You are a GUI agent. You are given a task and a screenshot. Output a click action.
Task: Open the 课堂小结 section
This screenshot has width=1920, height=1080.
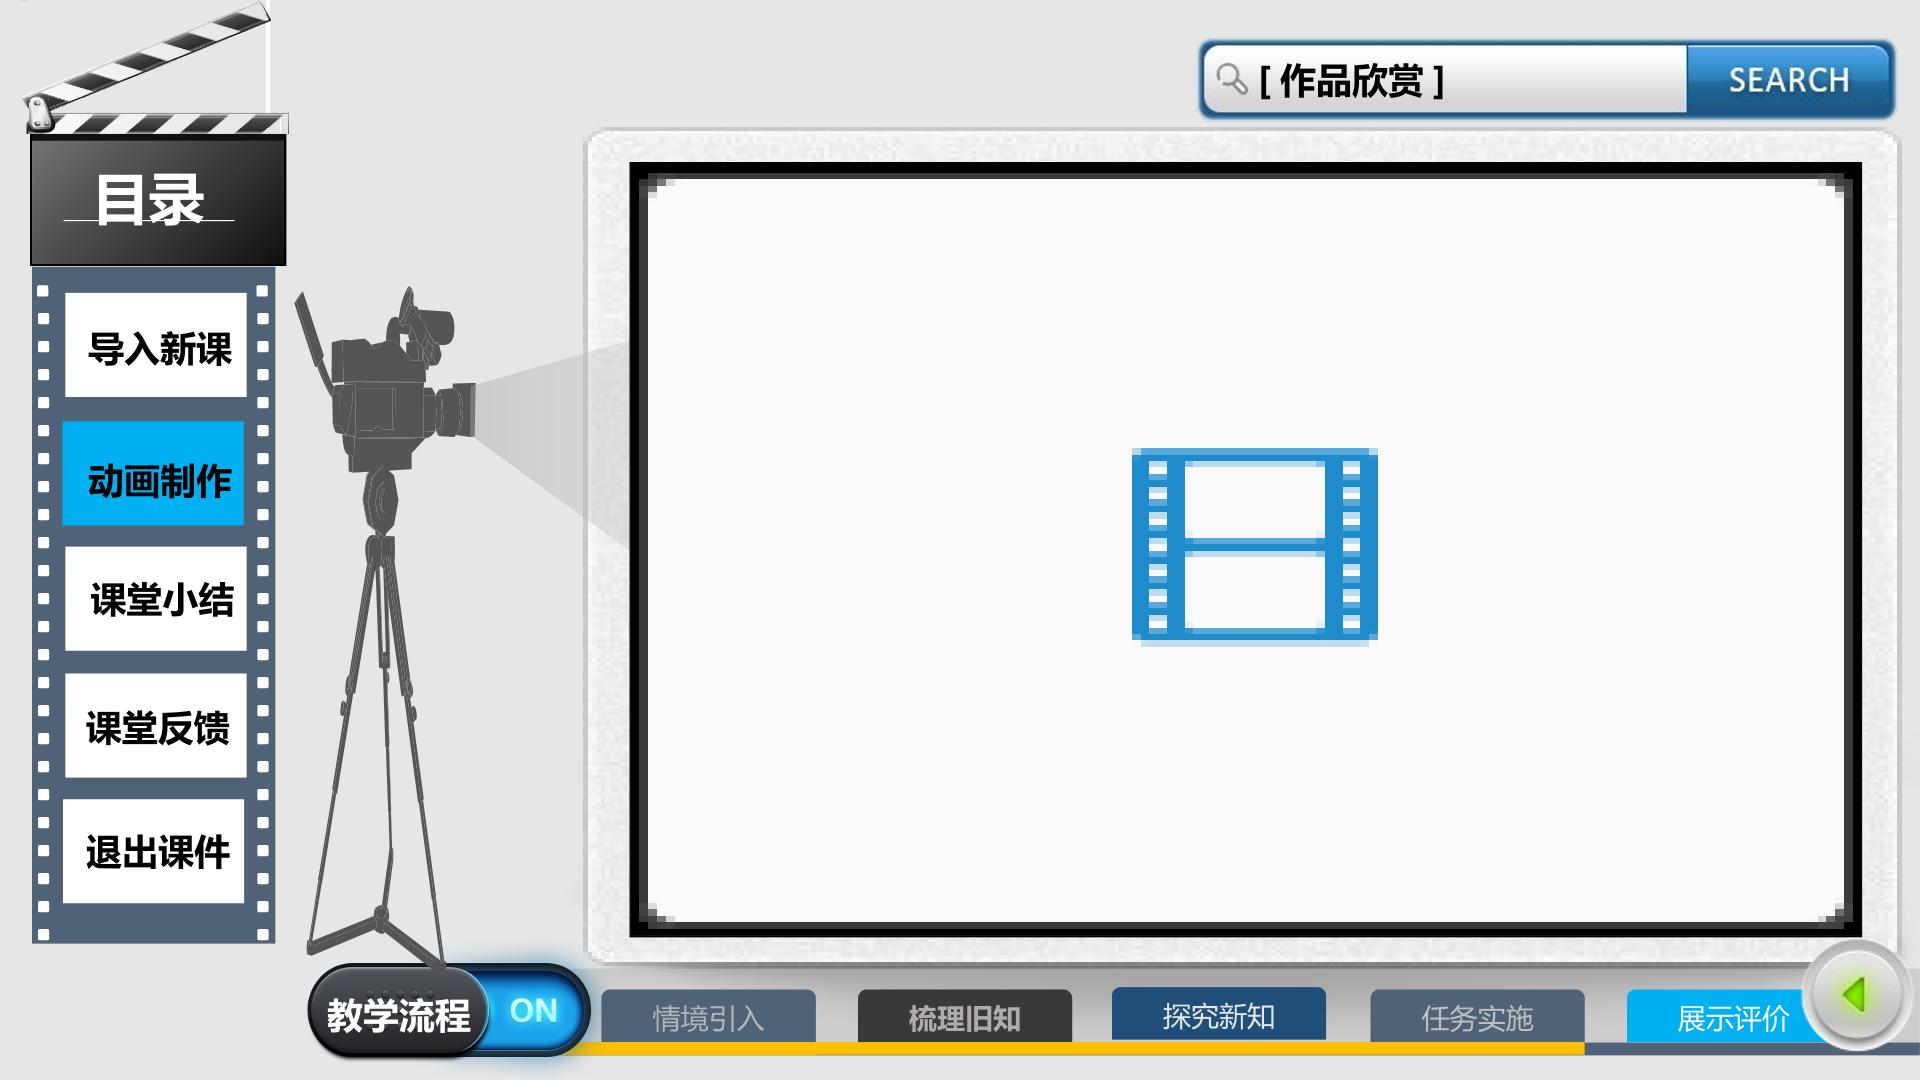156,599
